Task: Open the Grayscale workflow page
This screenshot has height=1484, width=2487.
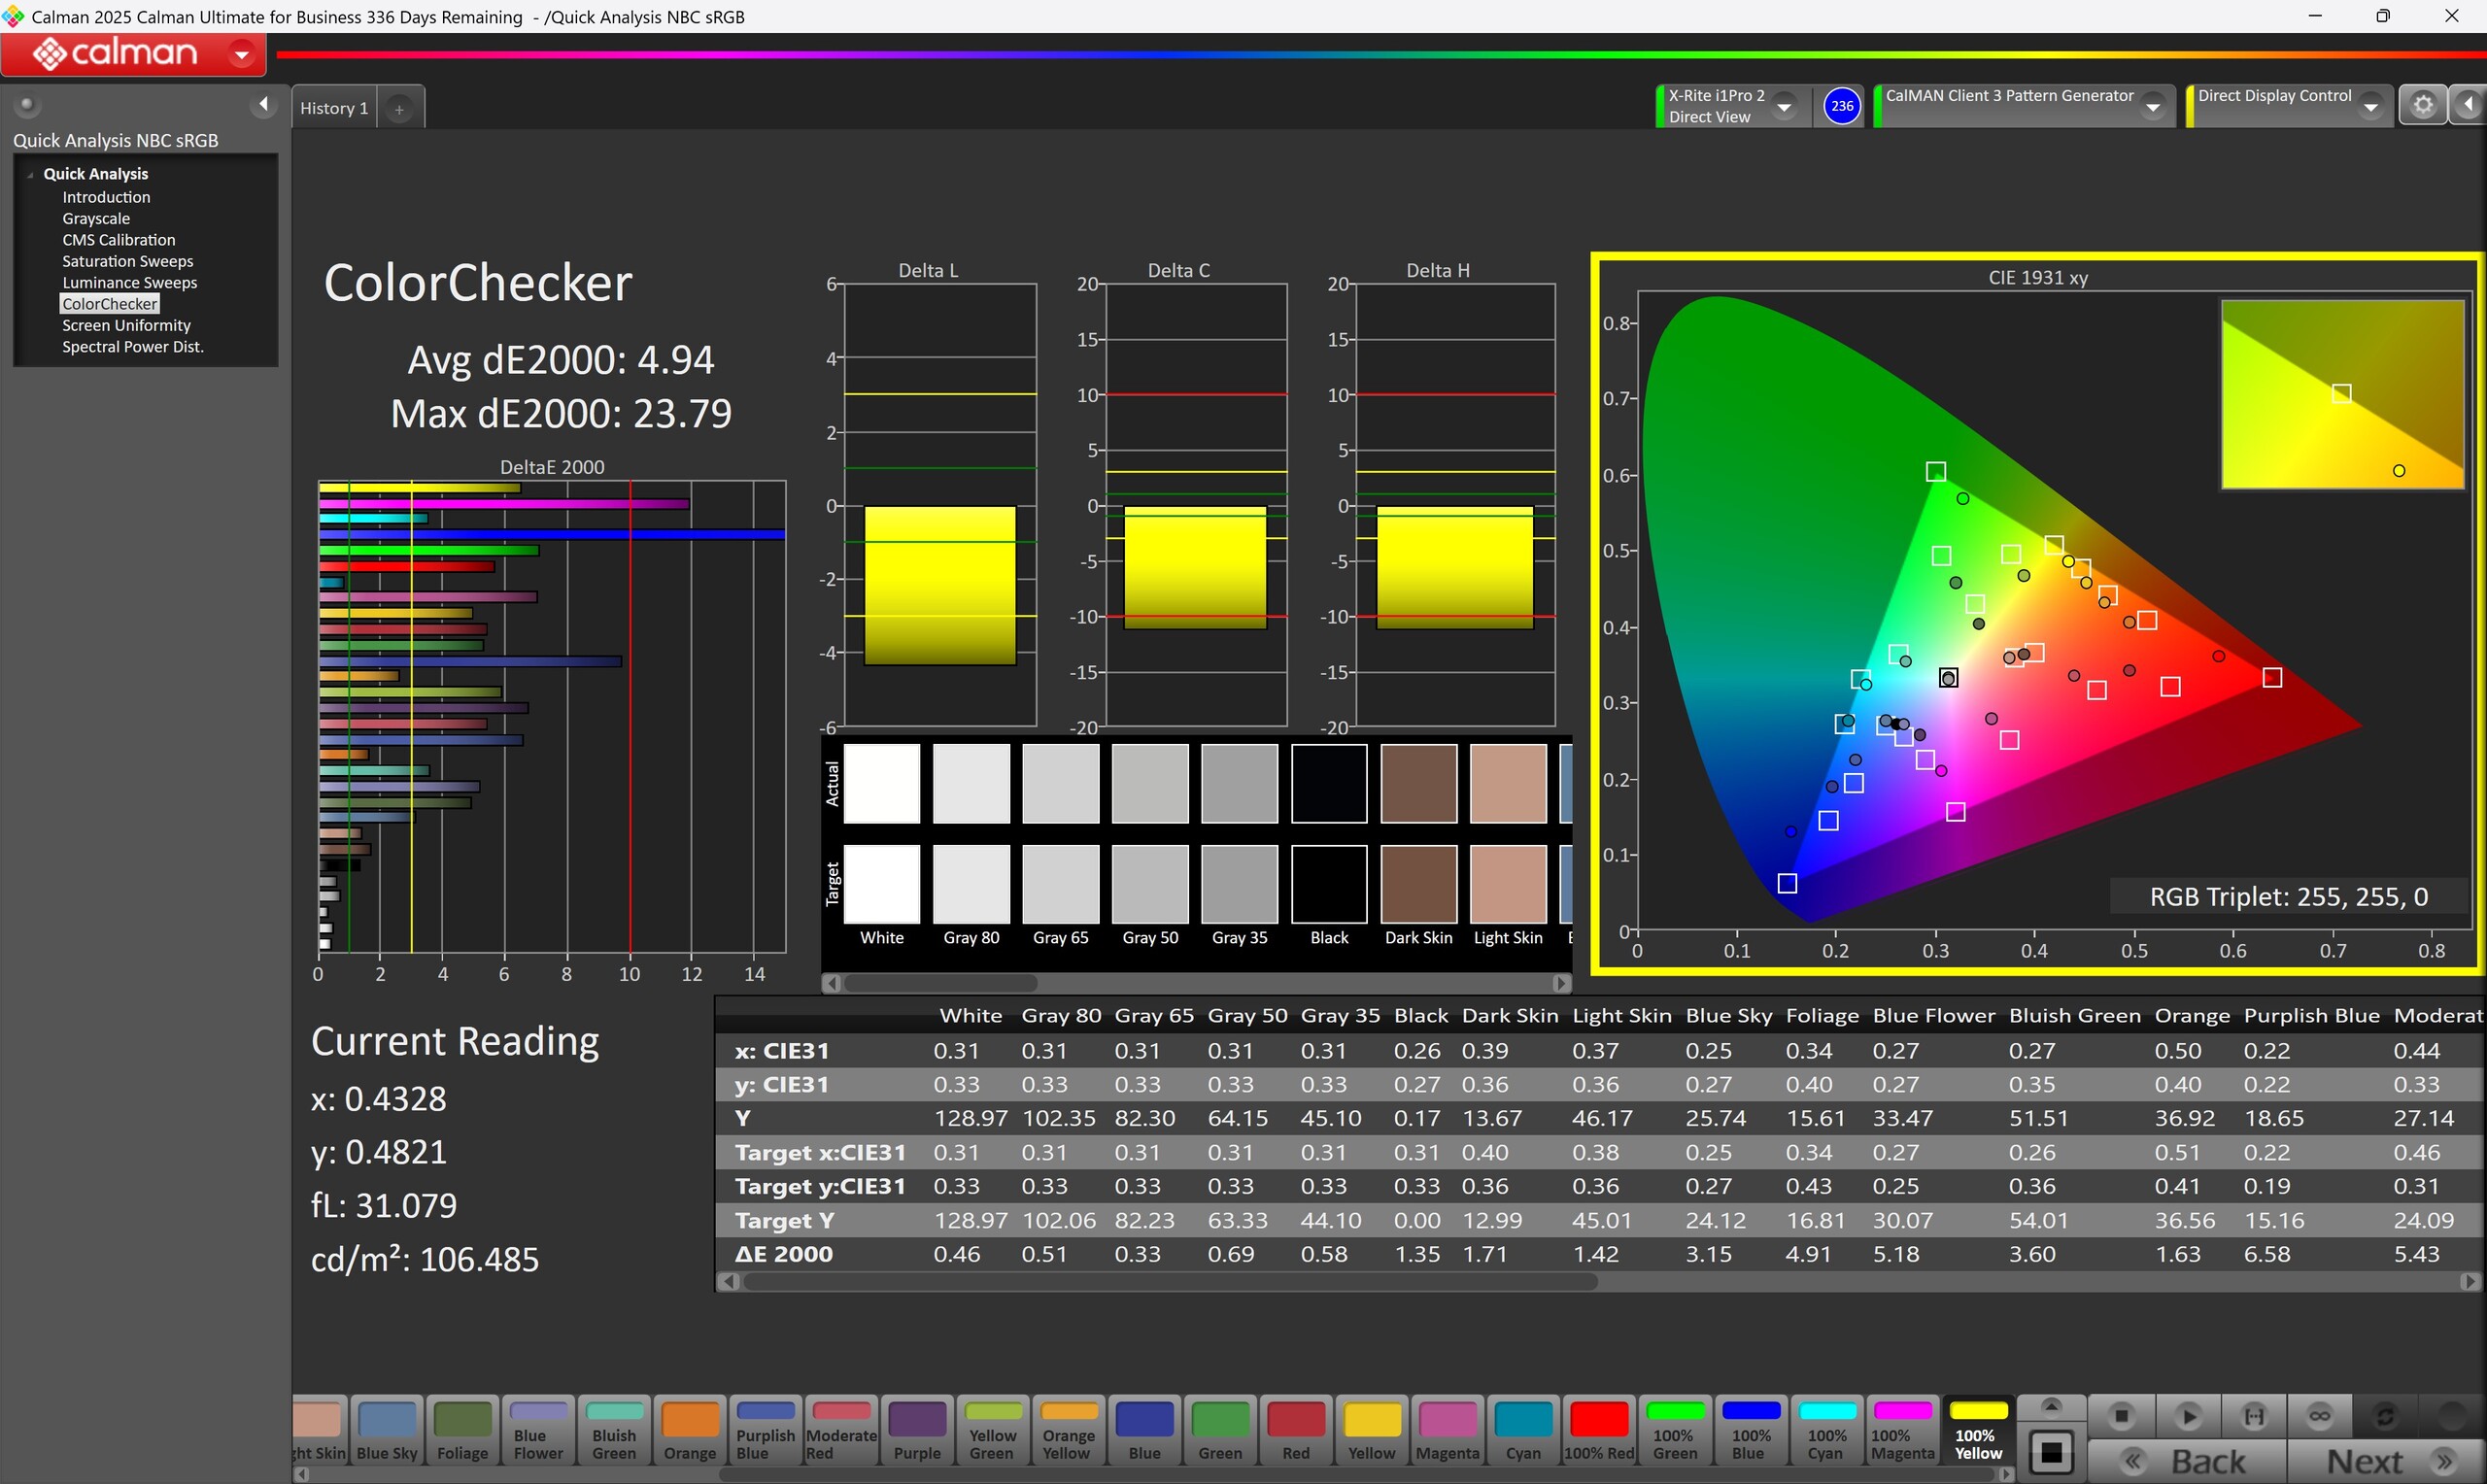Action: pyautogui.click(x=96, y=218)
